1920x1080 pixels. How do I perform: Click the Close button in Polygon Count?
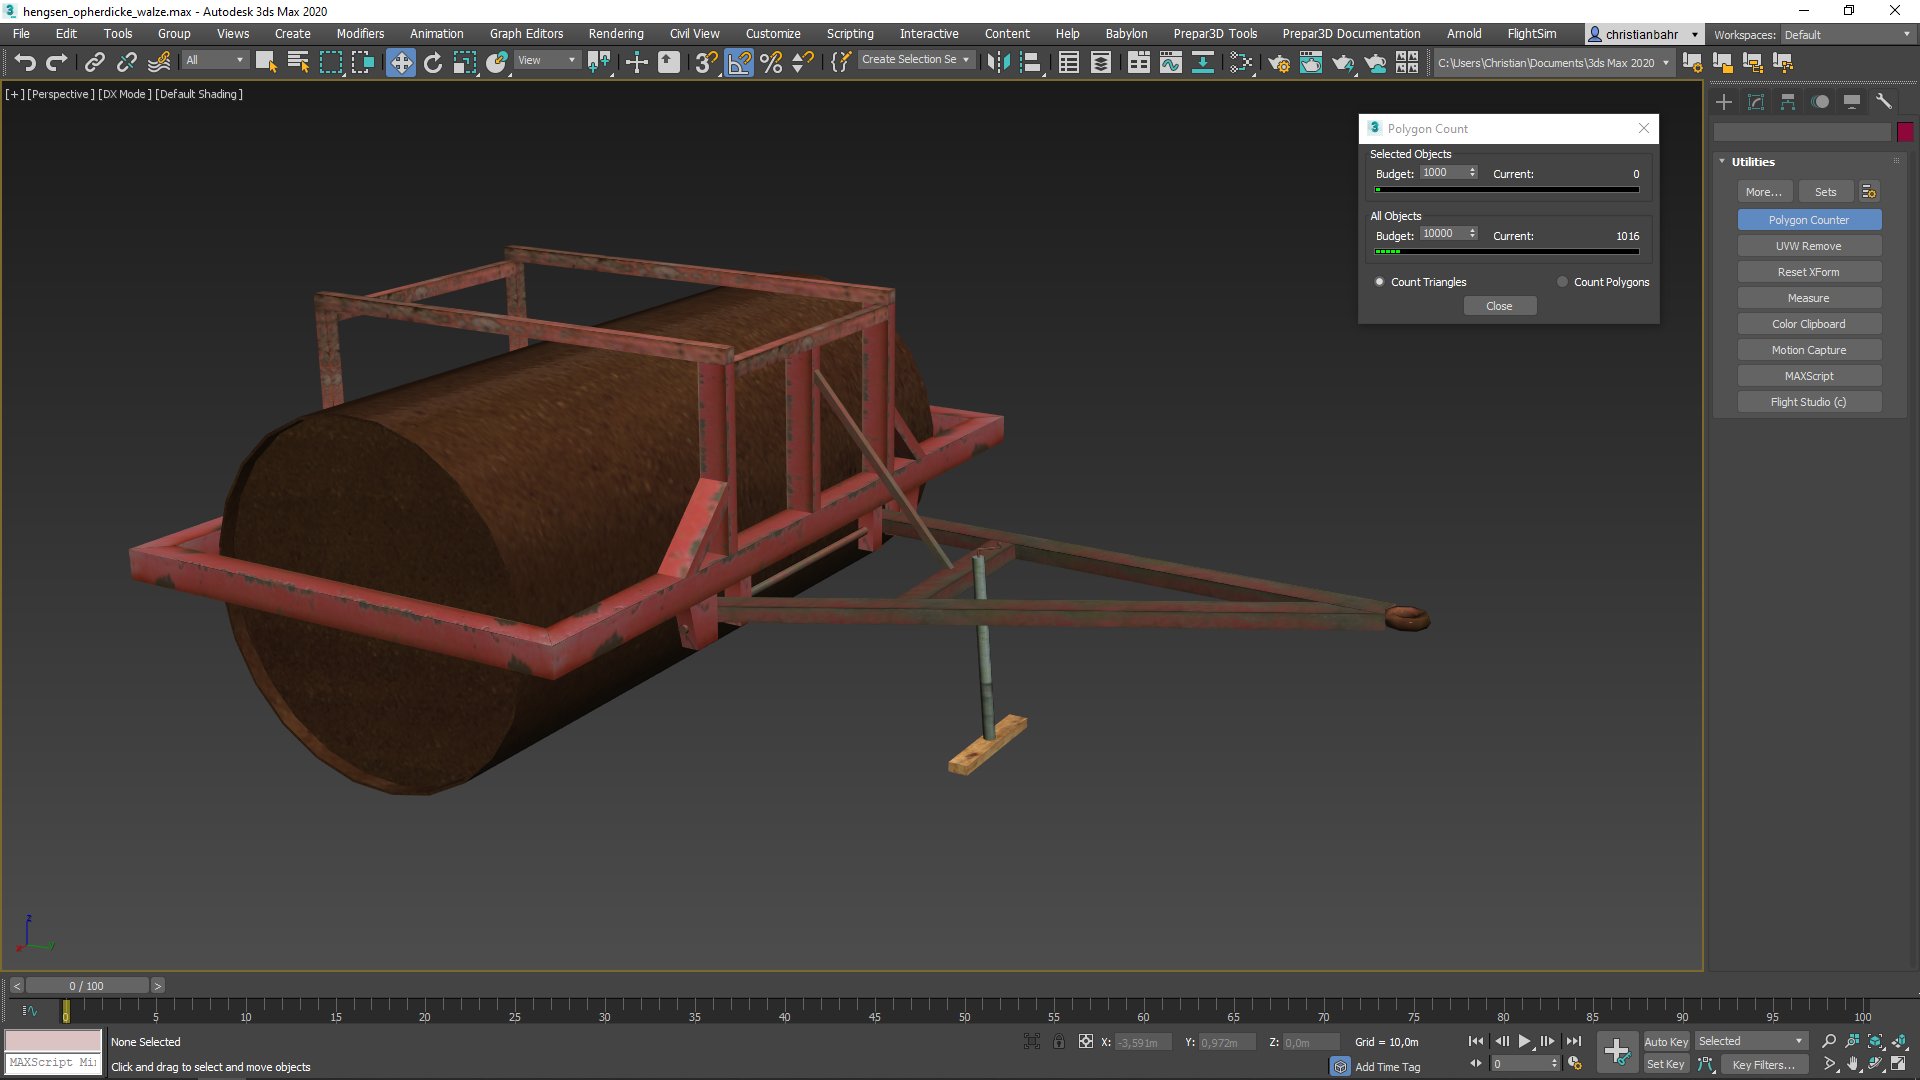(1499, 305)
